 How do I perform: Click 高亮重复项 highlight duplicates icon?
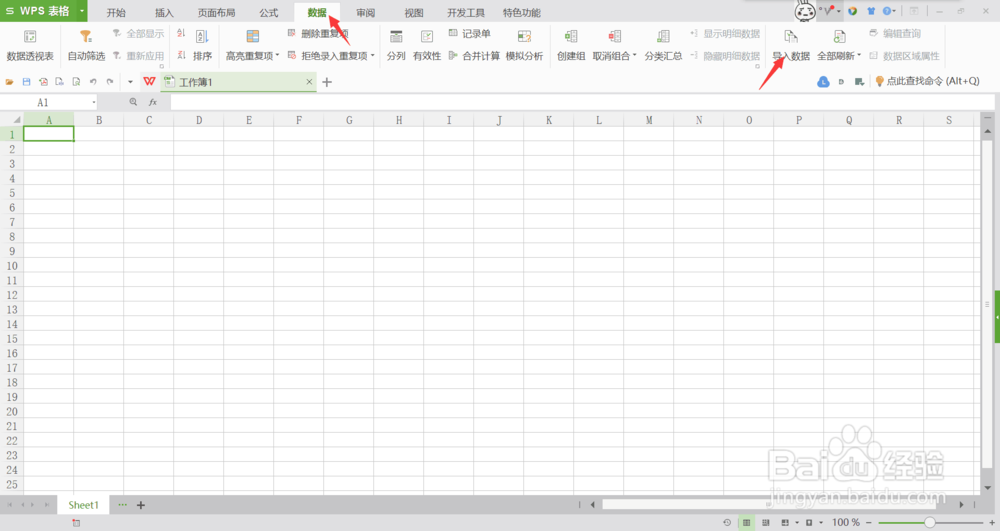(253, 36)
